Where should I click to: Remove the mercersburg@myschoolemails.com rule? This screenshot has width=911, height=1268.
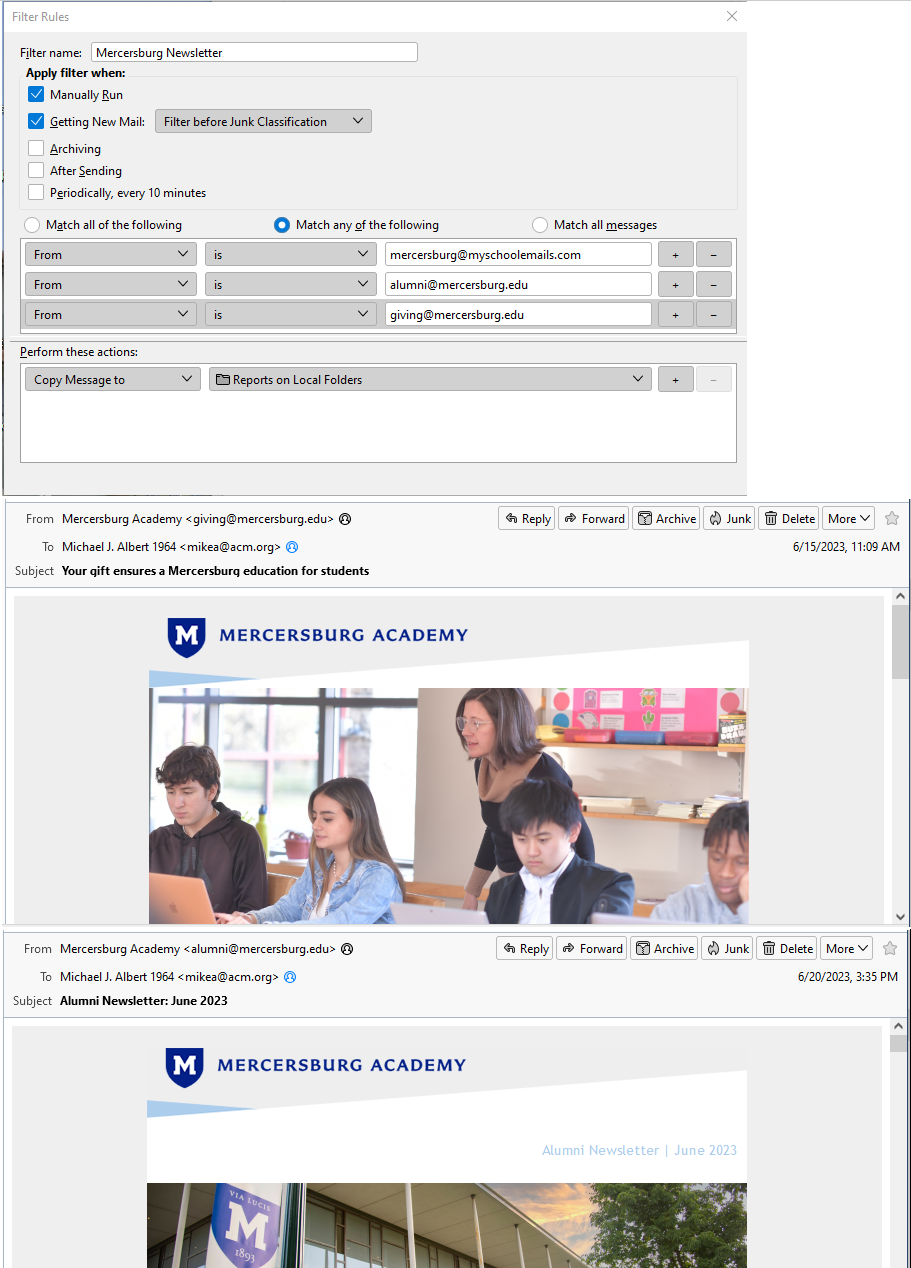(714, 255)
